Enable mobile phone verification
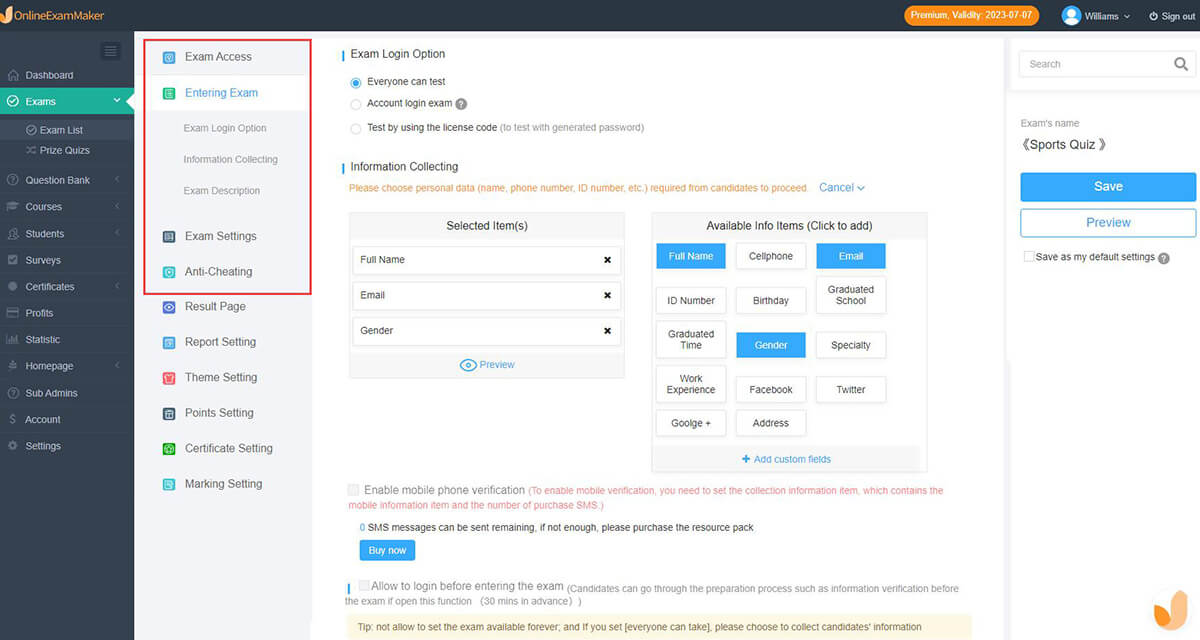This screenshot has height=640, width=1200. [353, 490]
